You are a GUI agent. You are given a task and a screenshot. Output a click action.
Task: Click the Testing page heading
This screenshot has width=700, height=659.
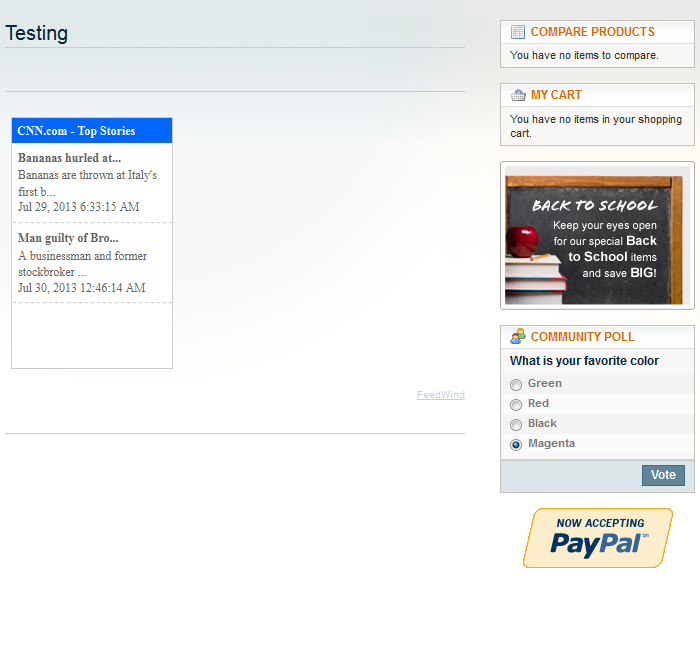pyautogui.click(x=37, y=33)
